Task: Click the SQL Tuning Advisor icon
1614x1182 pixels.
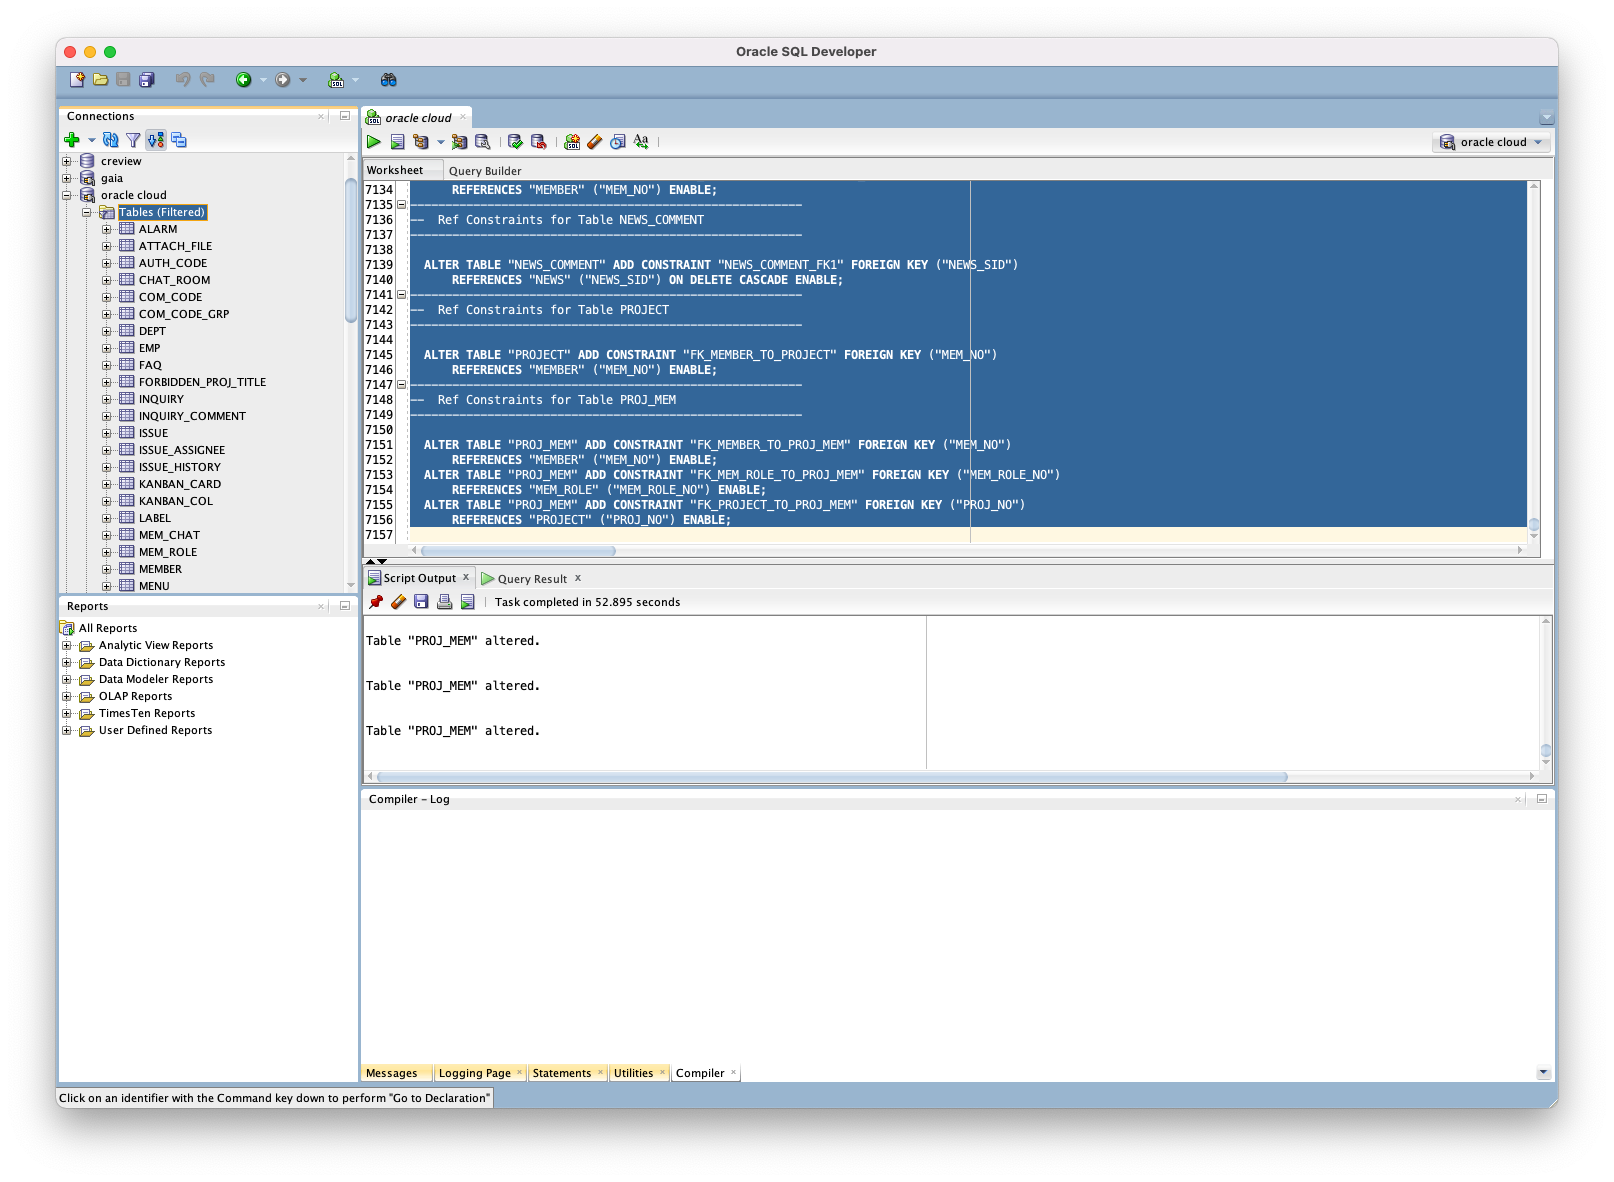Action: [x=482, y=142]
